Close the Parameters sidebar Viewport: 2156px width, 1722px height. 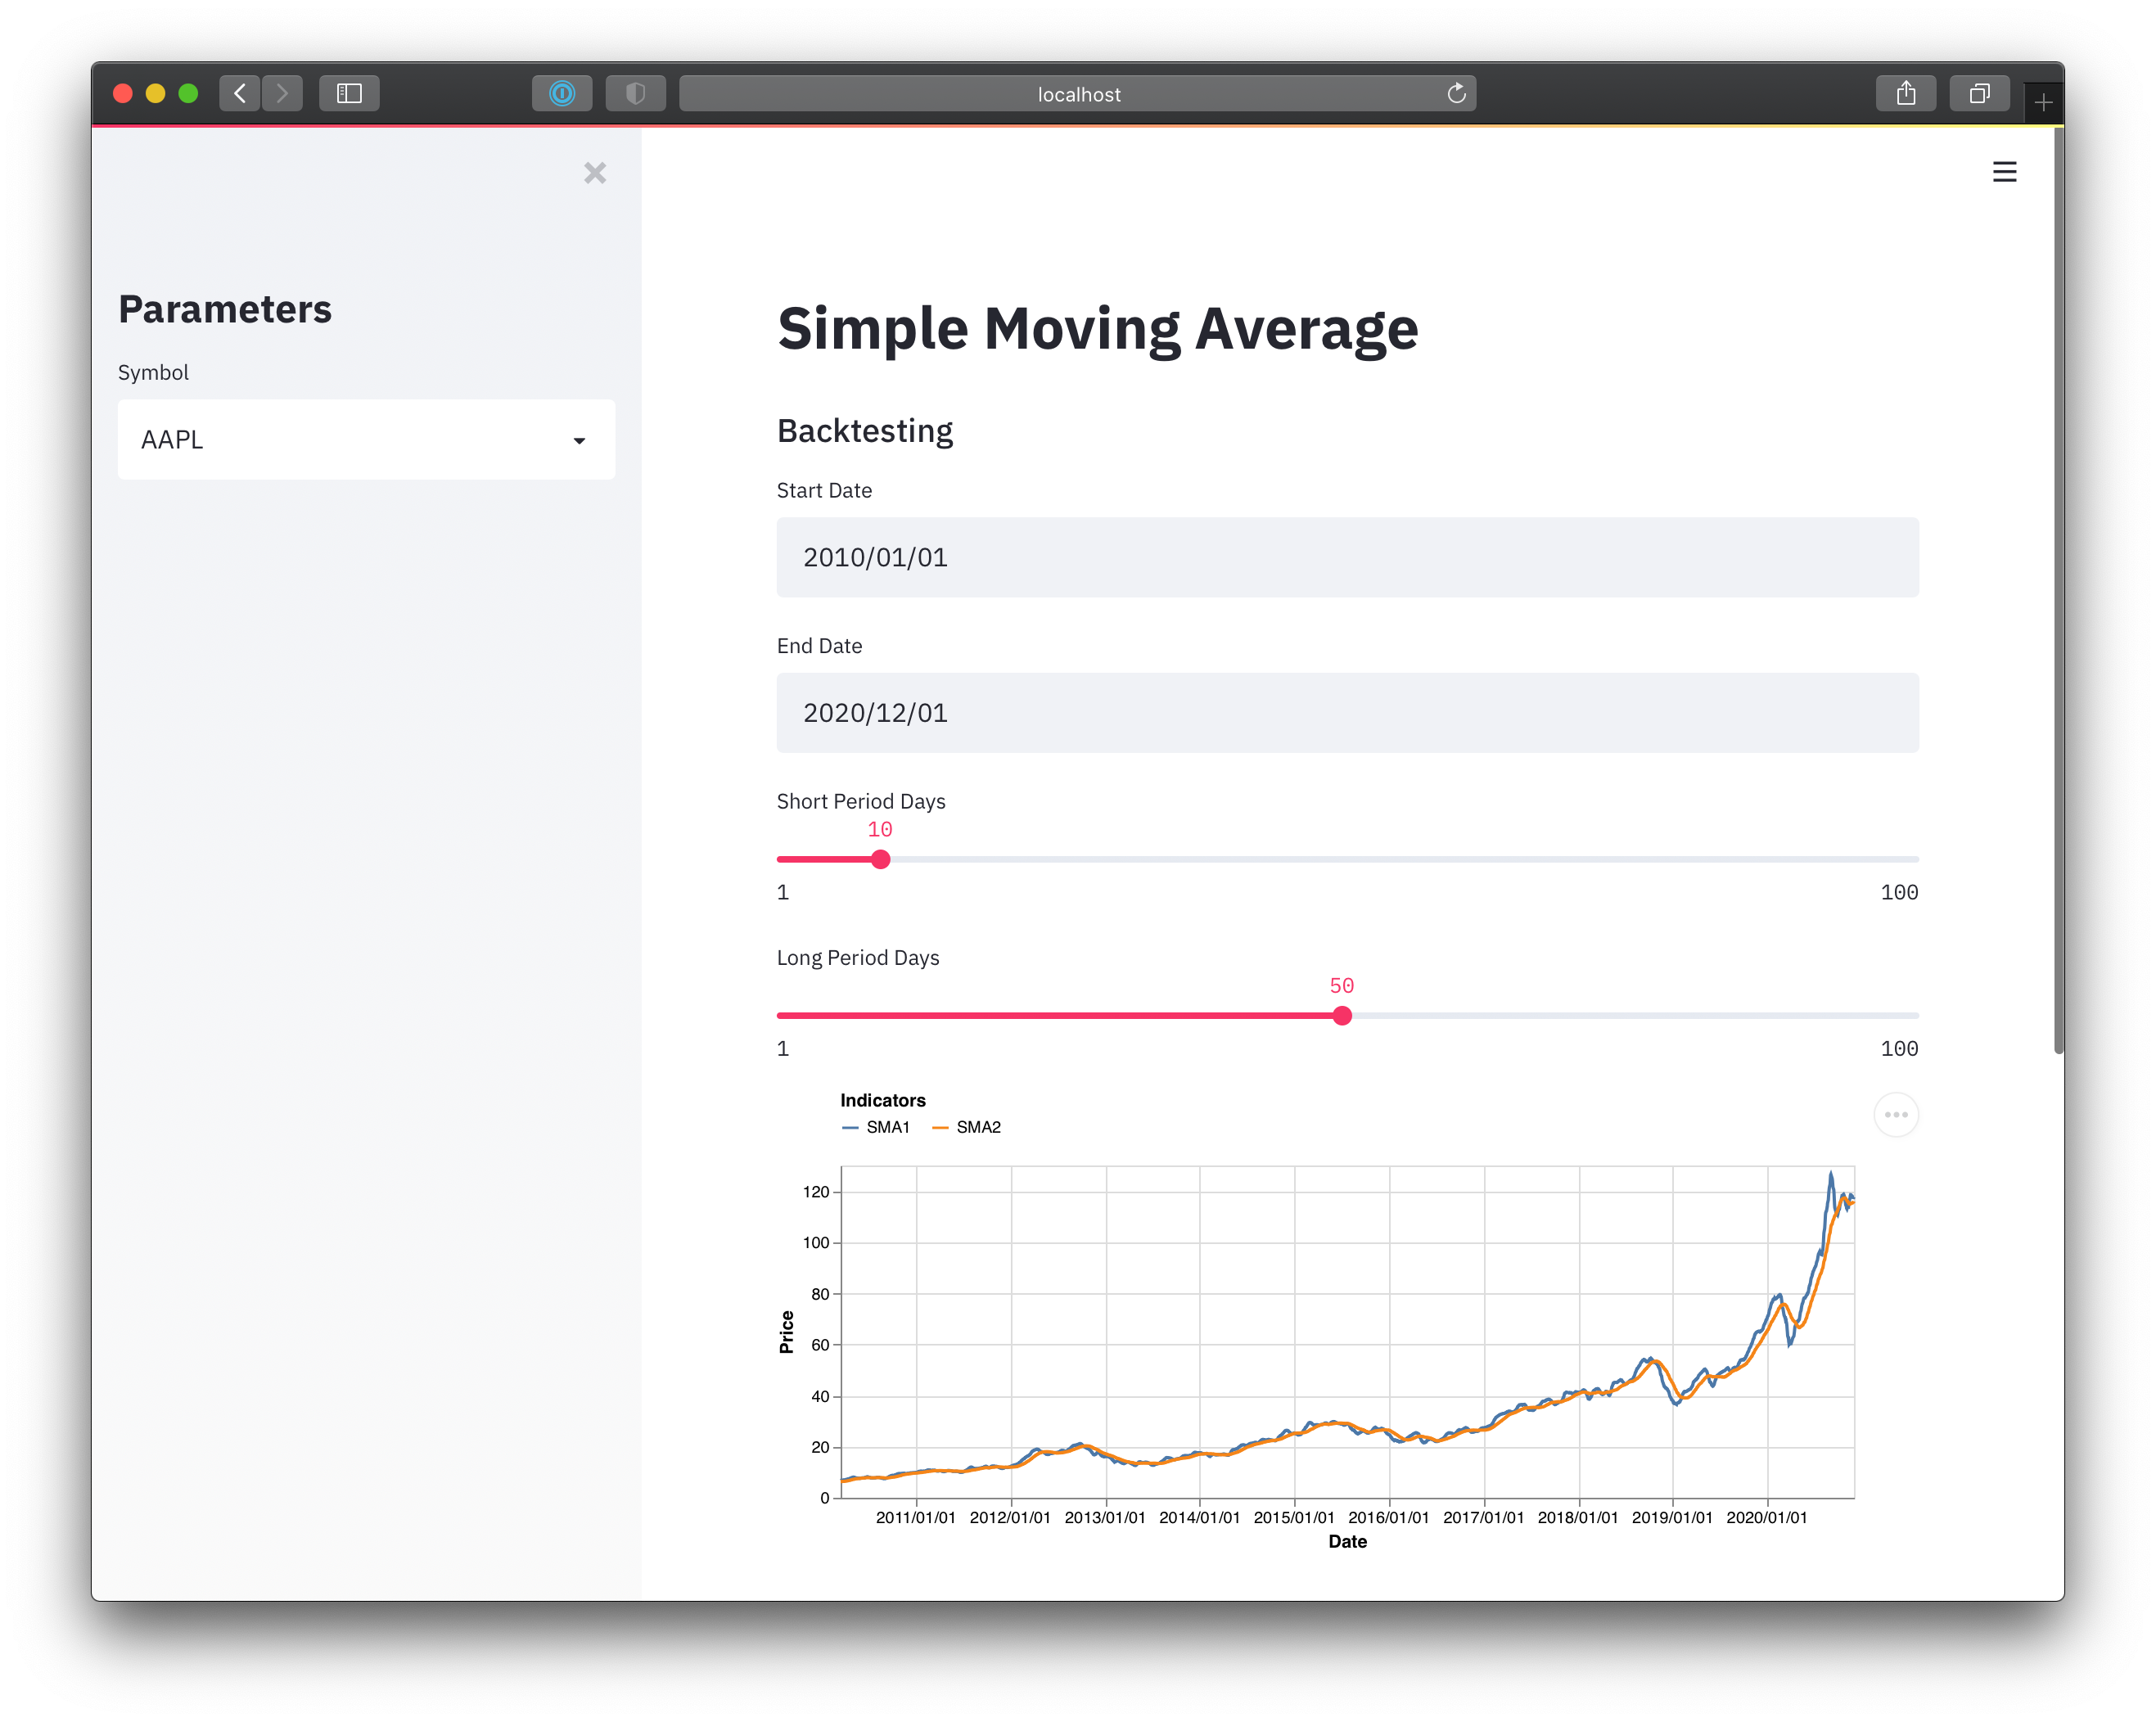point(595,173)
